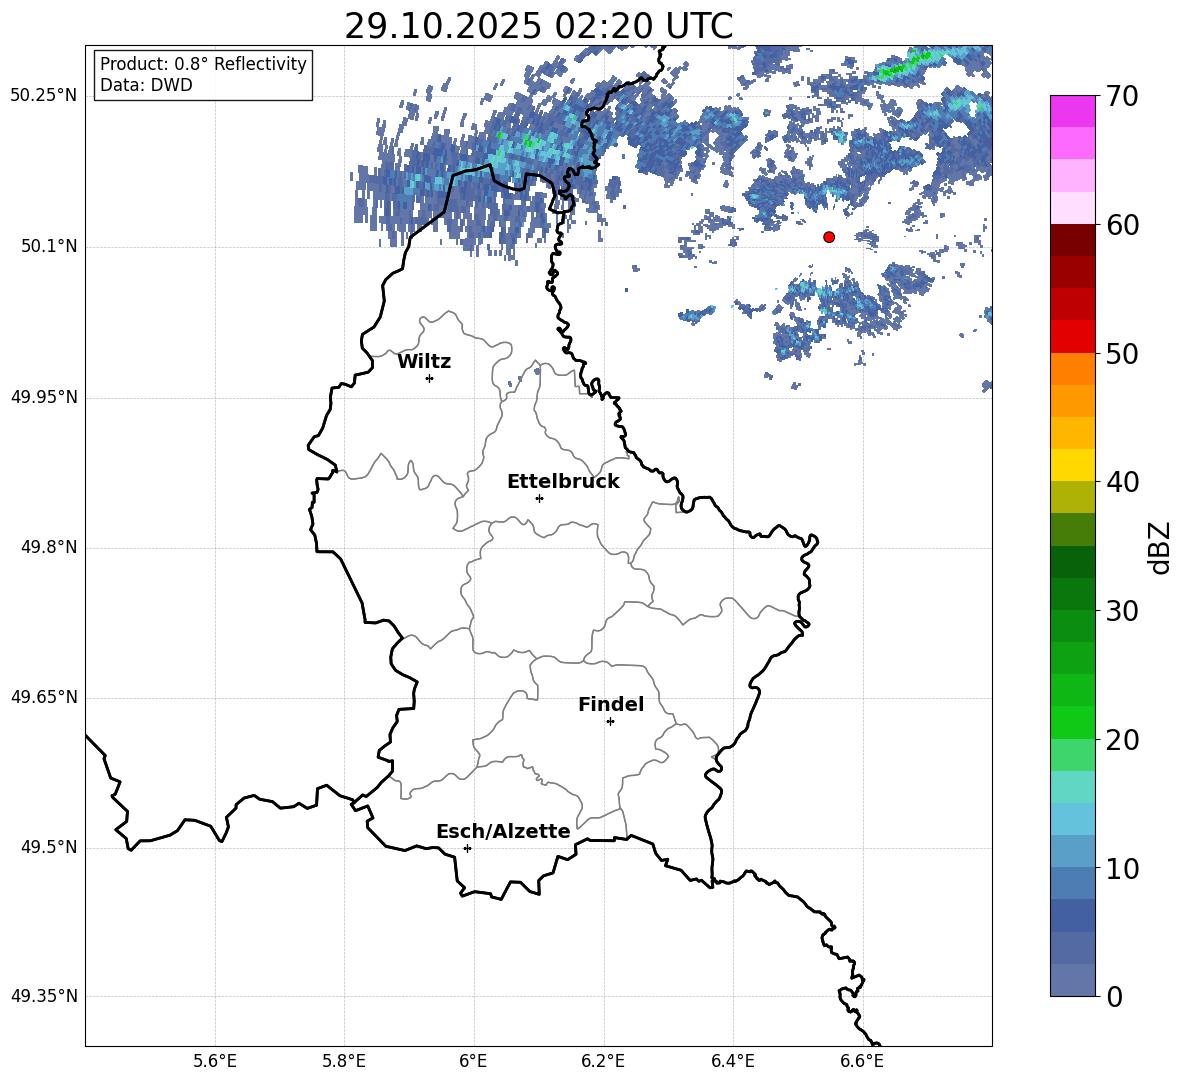Click the 6°E longitude label
Image resolution: width=1184 pixels, height=1081 pixels.
[x=473, y=1061]
